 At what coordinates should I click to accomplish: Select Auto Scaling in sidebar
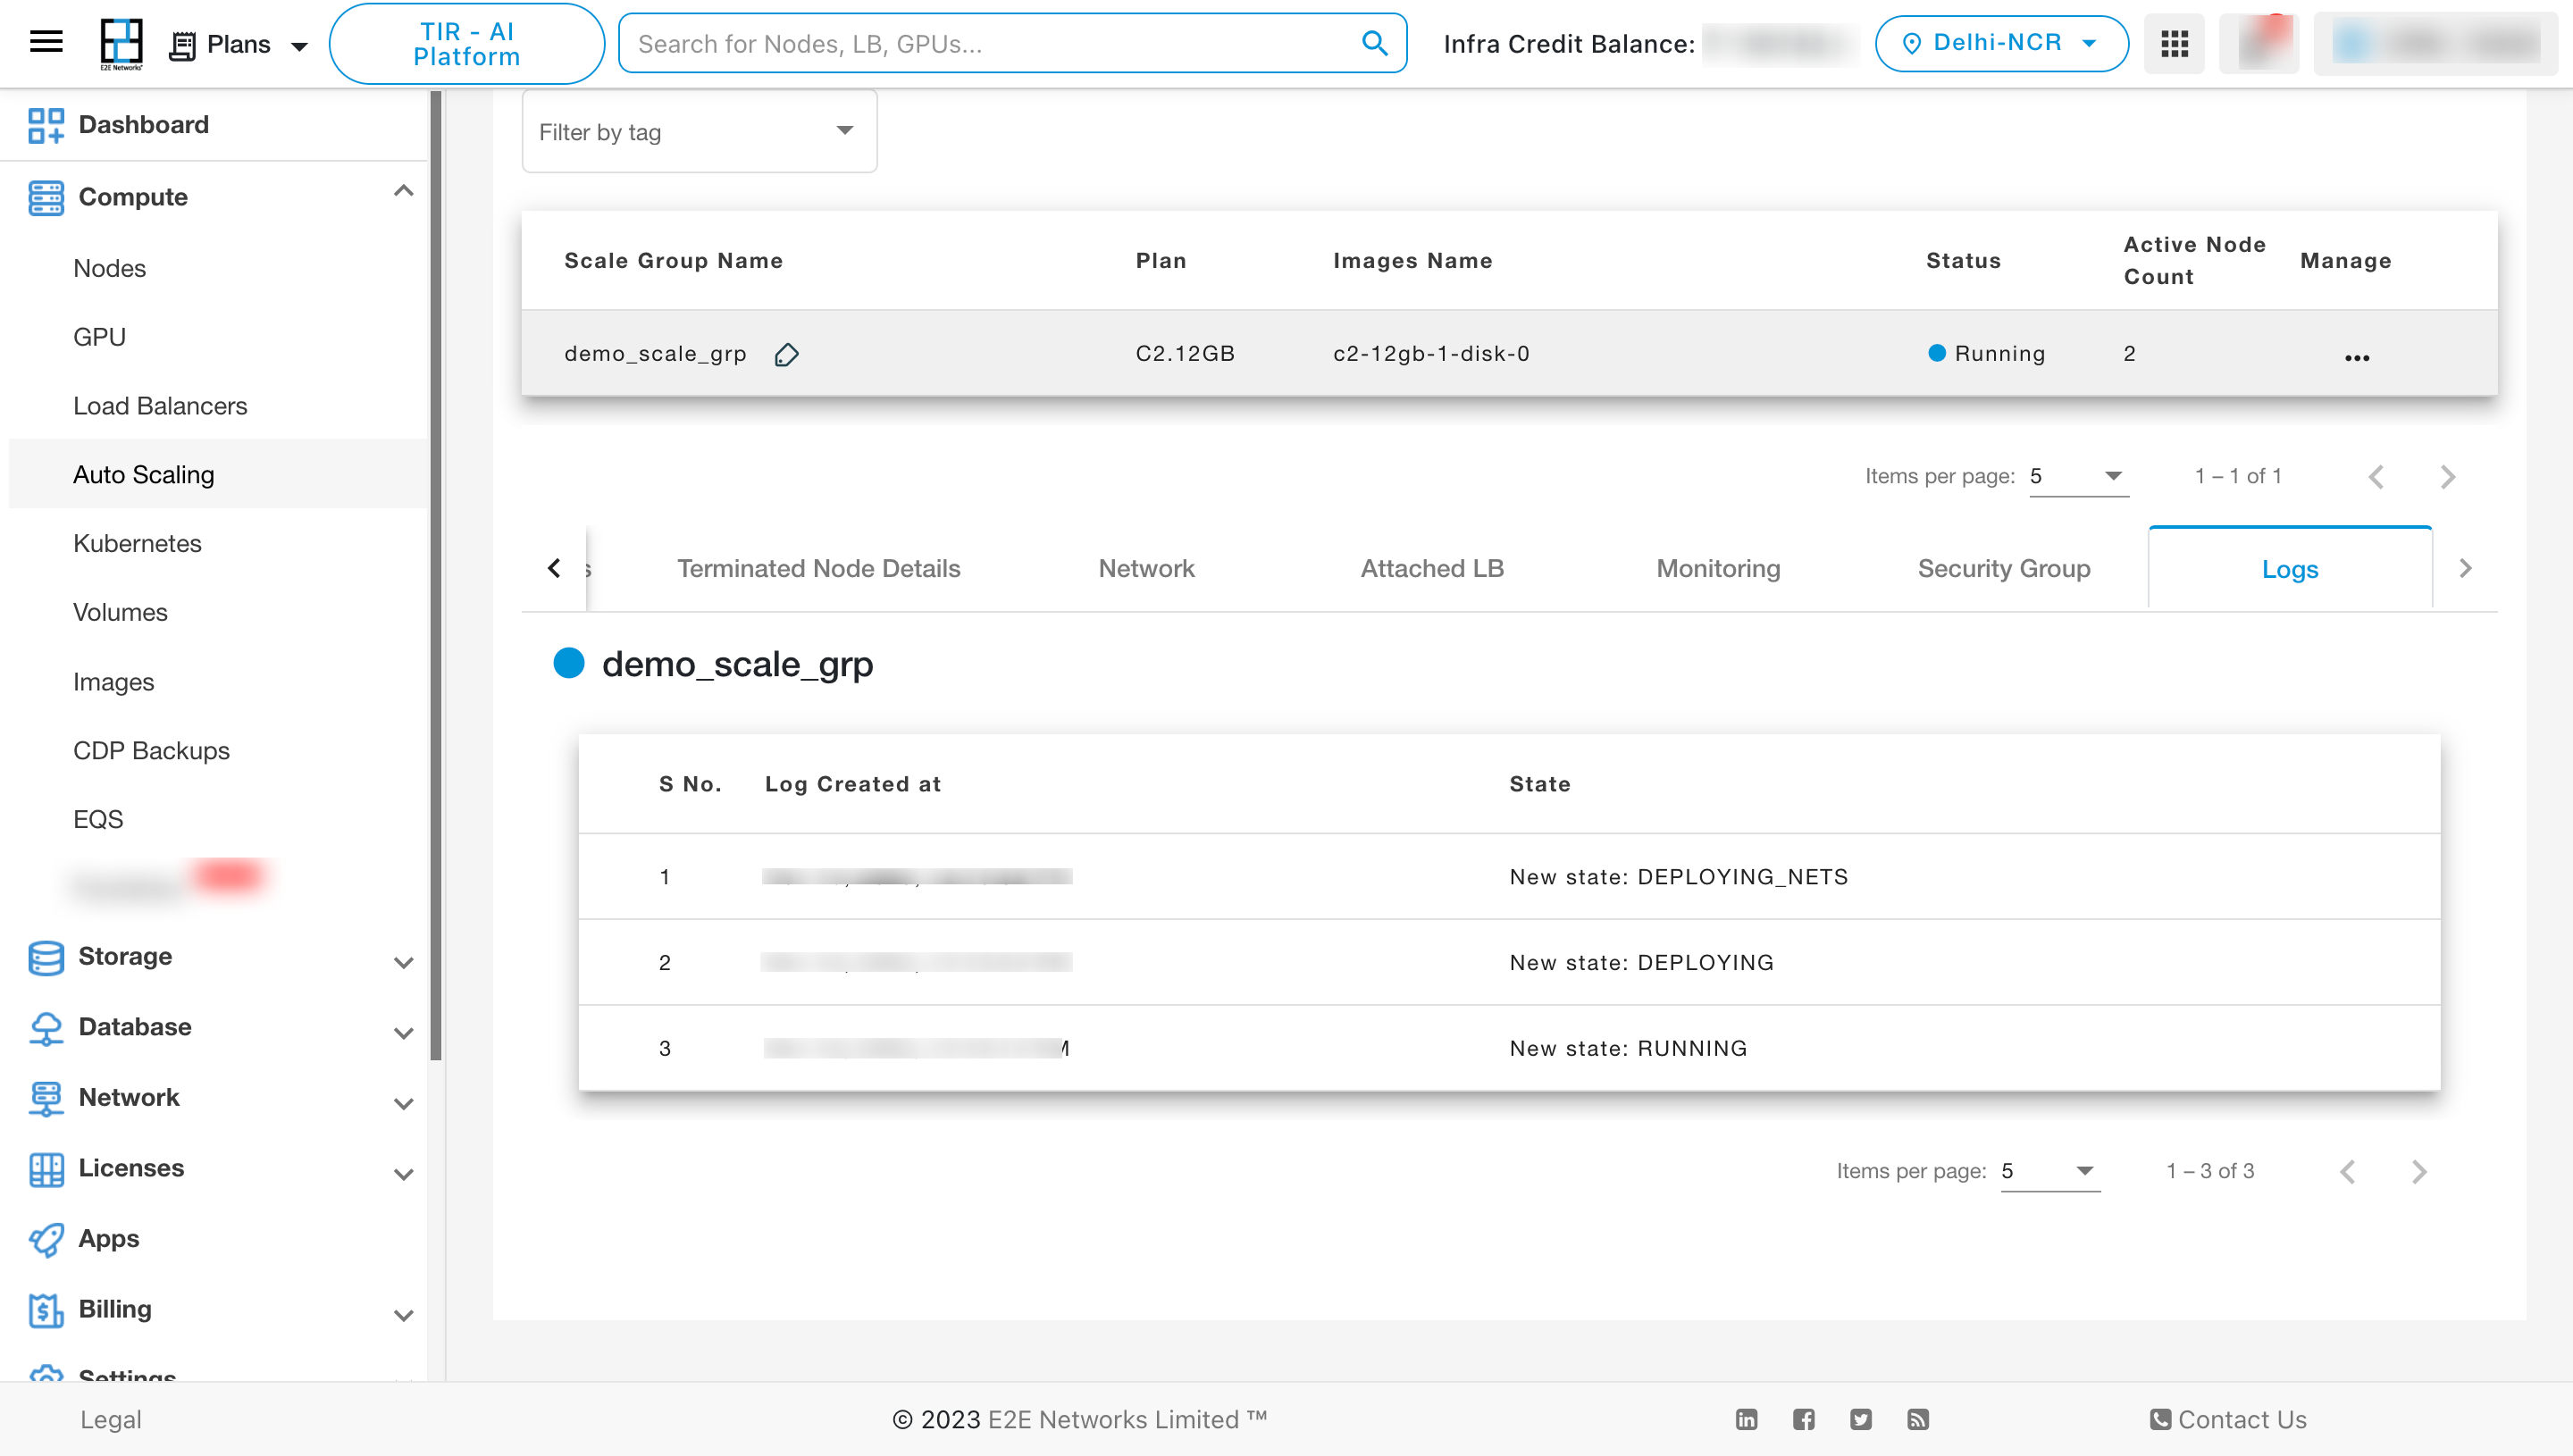144,474
